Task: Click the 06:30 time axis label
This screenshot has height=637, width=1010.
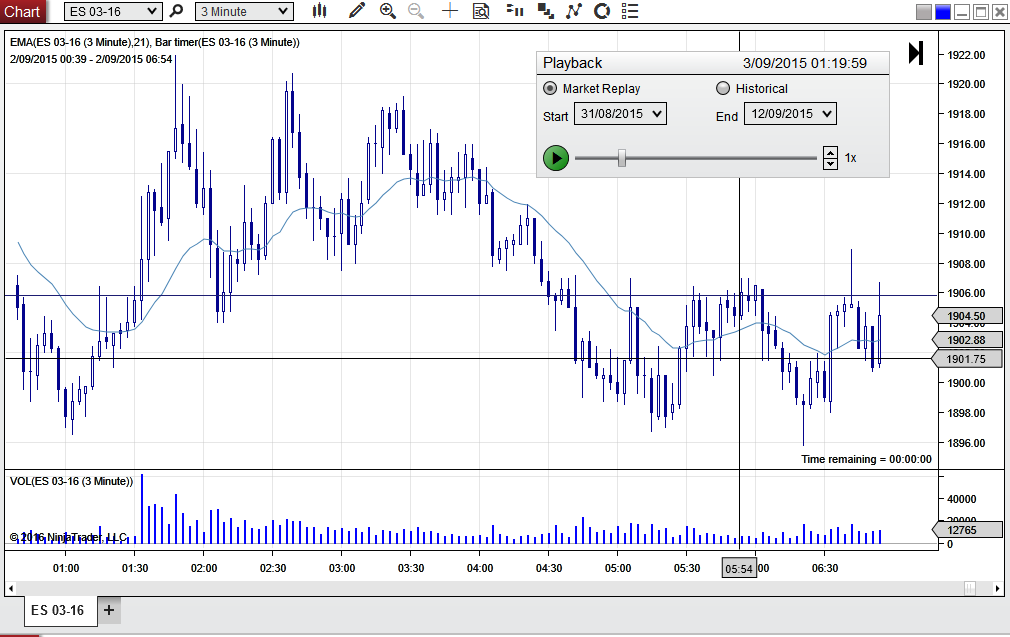Action: coord(824,569)
